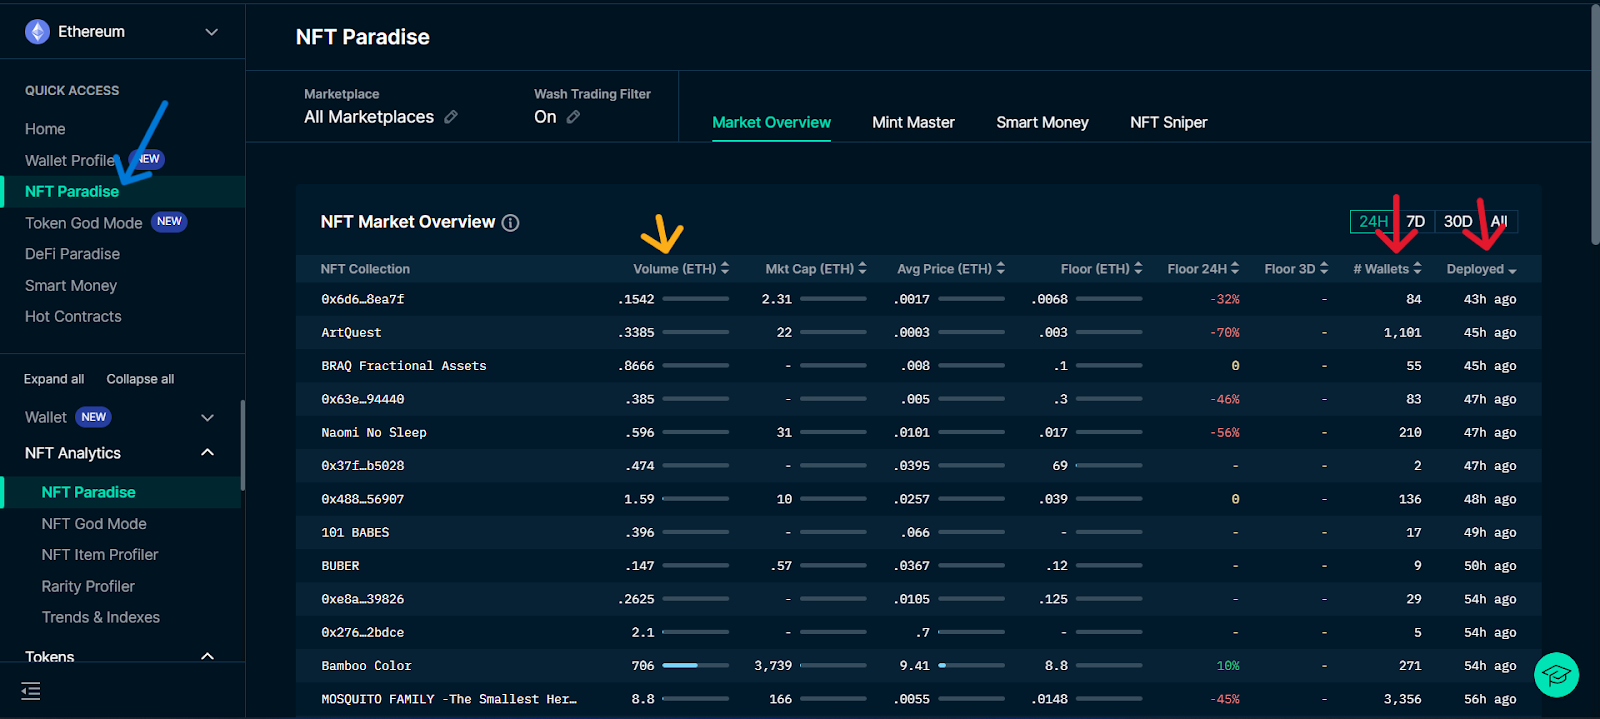The height and width of the screenshot is (719, 1600).
Task: Click the Collapse all button
Action: pos(140,379)
